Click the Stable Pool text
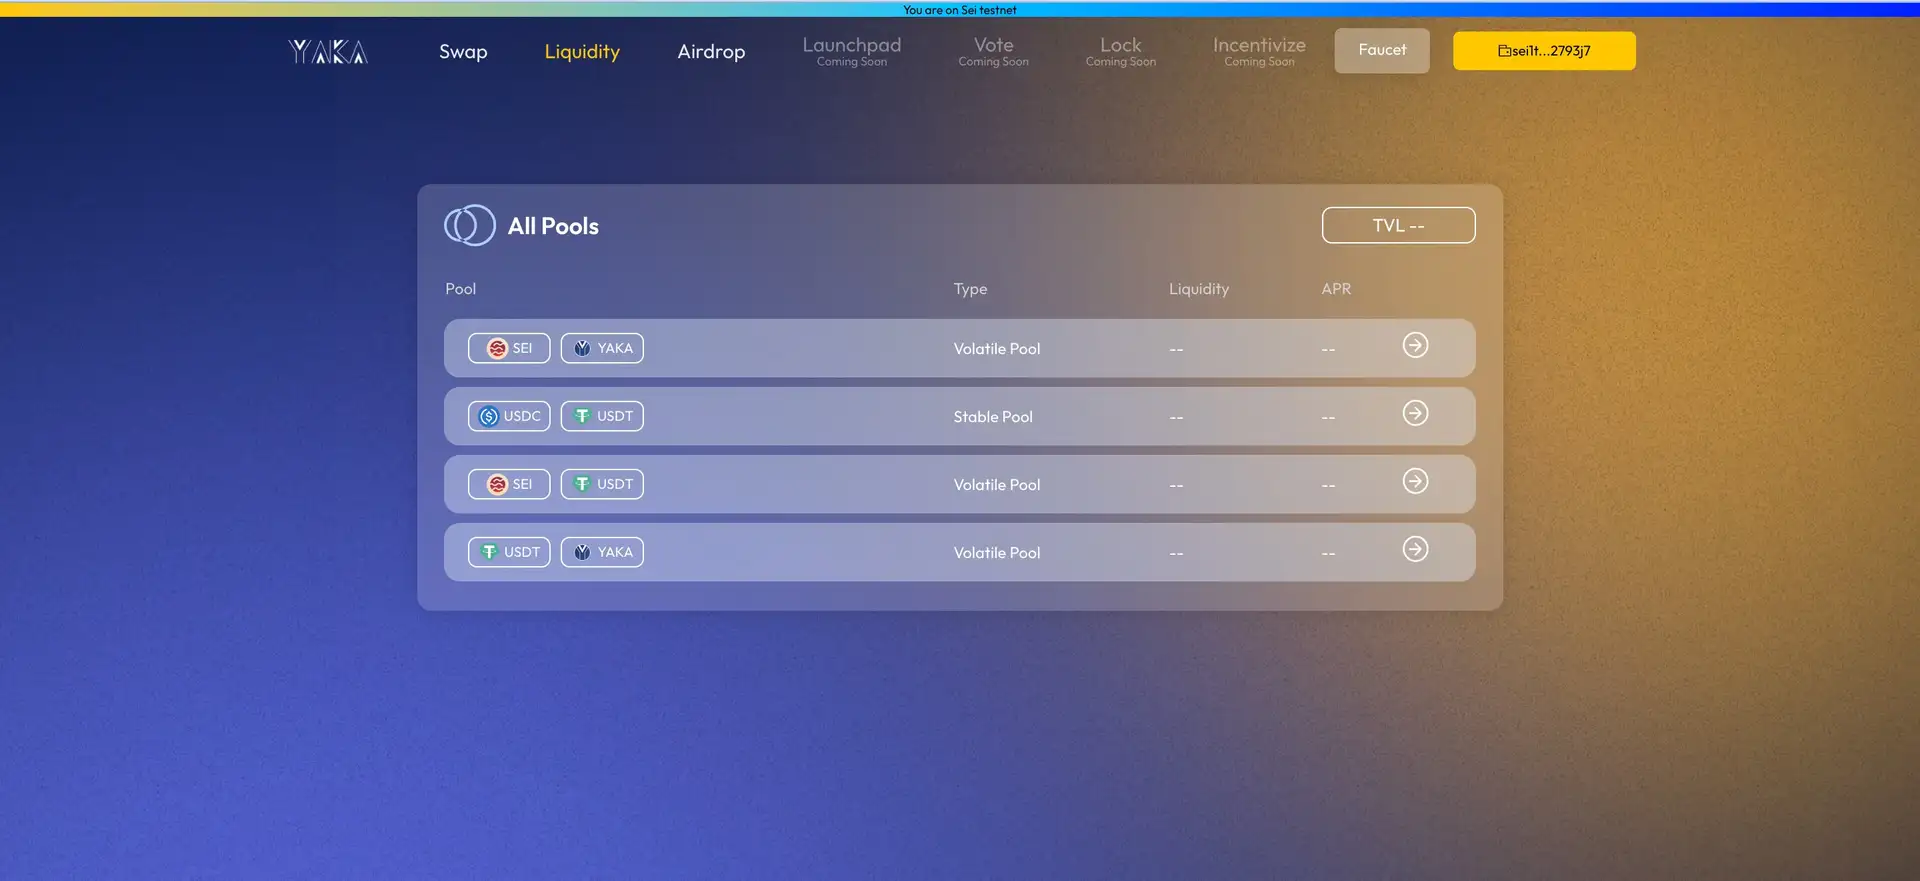 coord(993,417)
